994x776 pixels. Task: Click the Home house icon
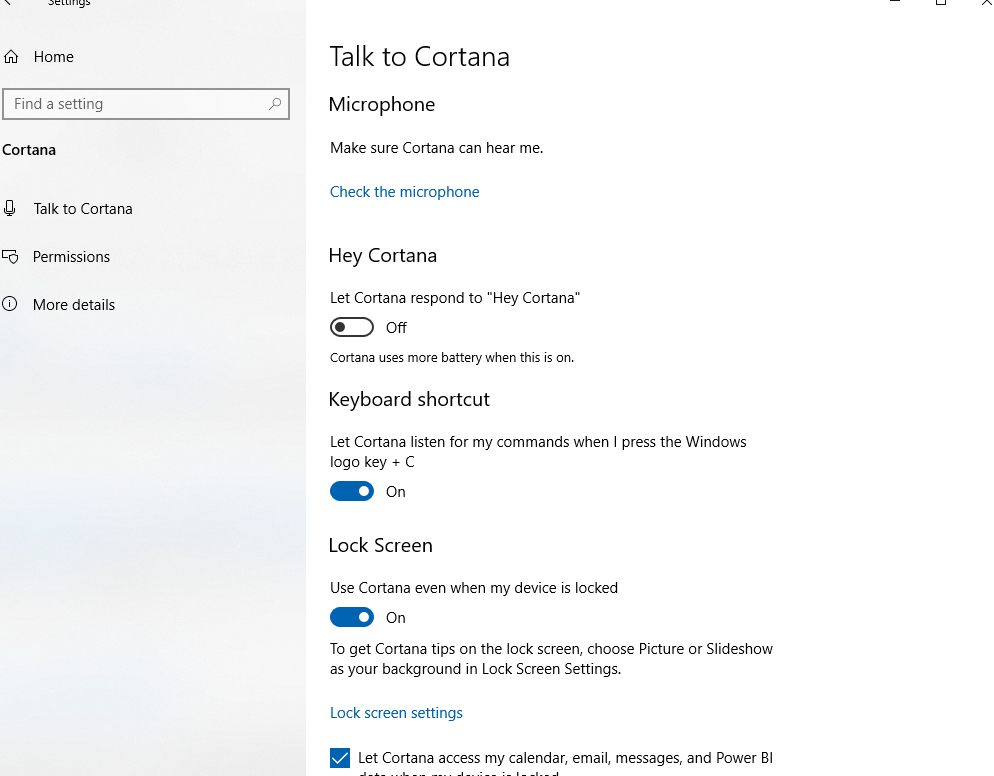coord(11,57)
